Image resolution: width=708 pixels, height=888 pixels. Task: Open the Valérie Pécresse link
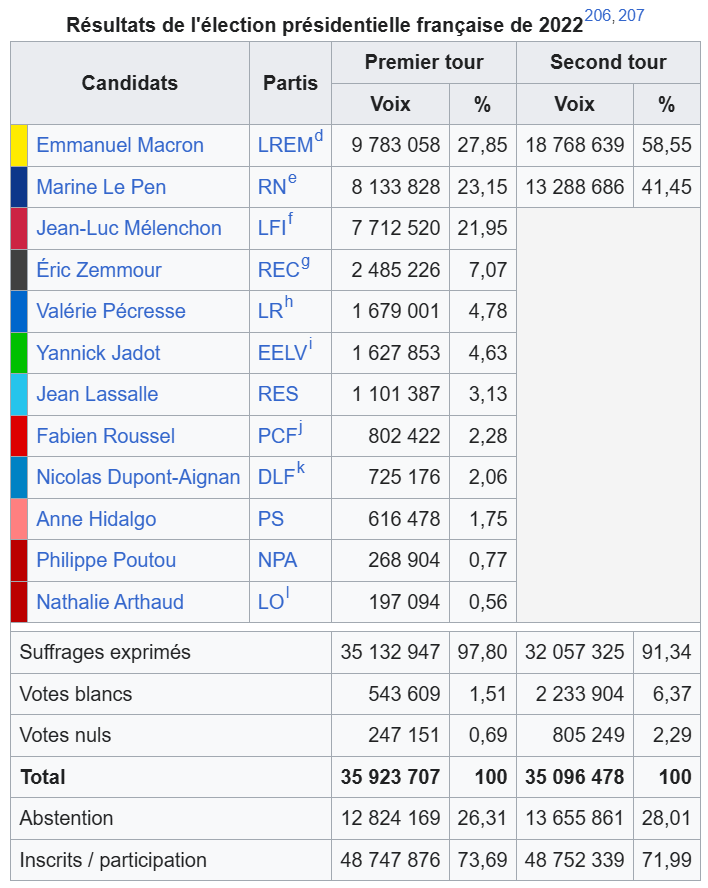click(x=111, y=311)
